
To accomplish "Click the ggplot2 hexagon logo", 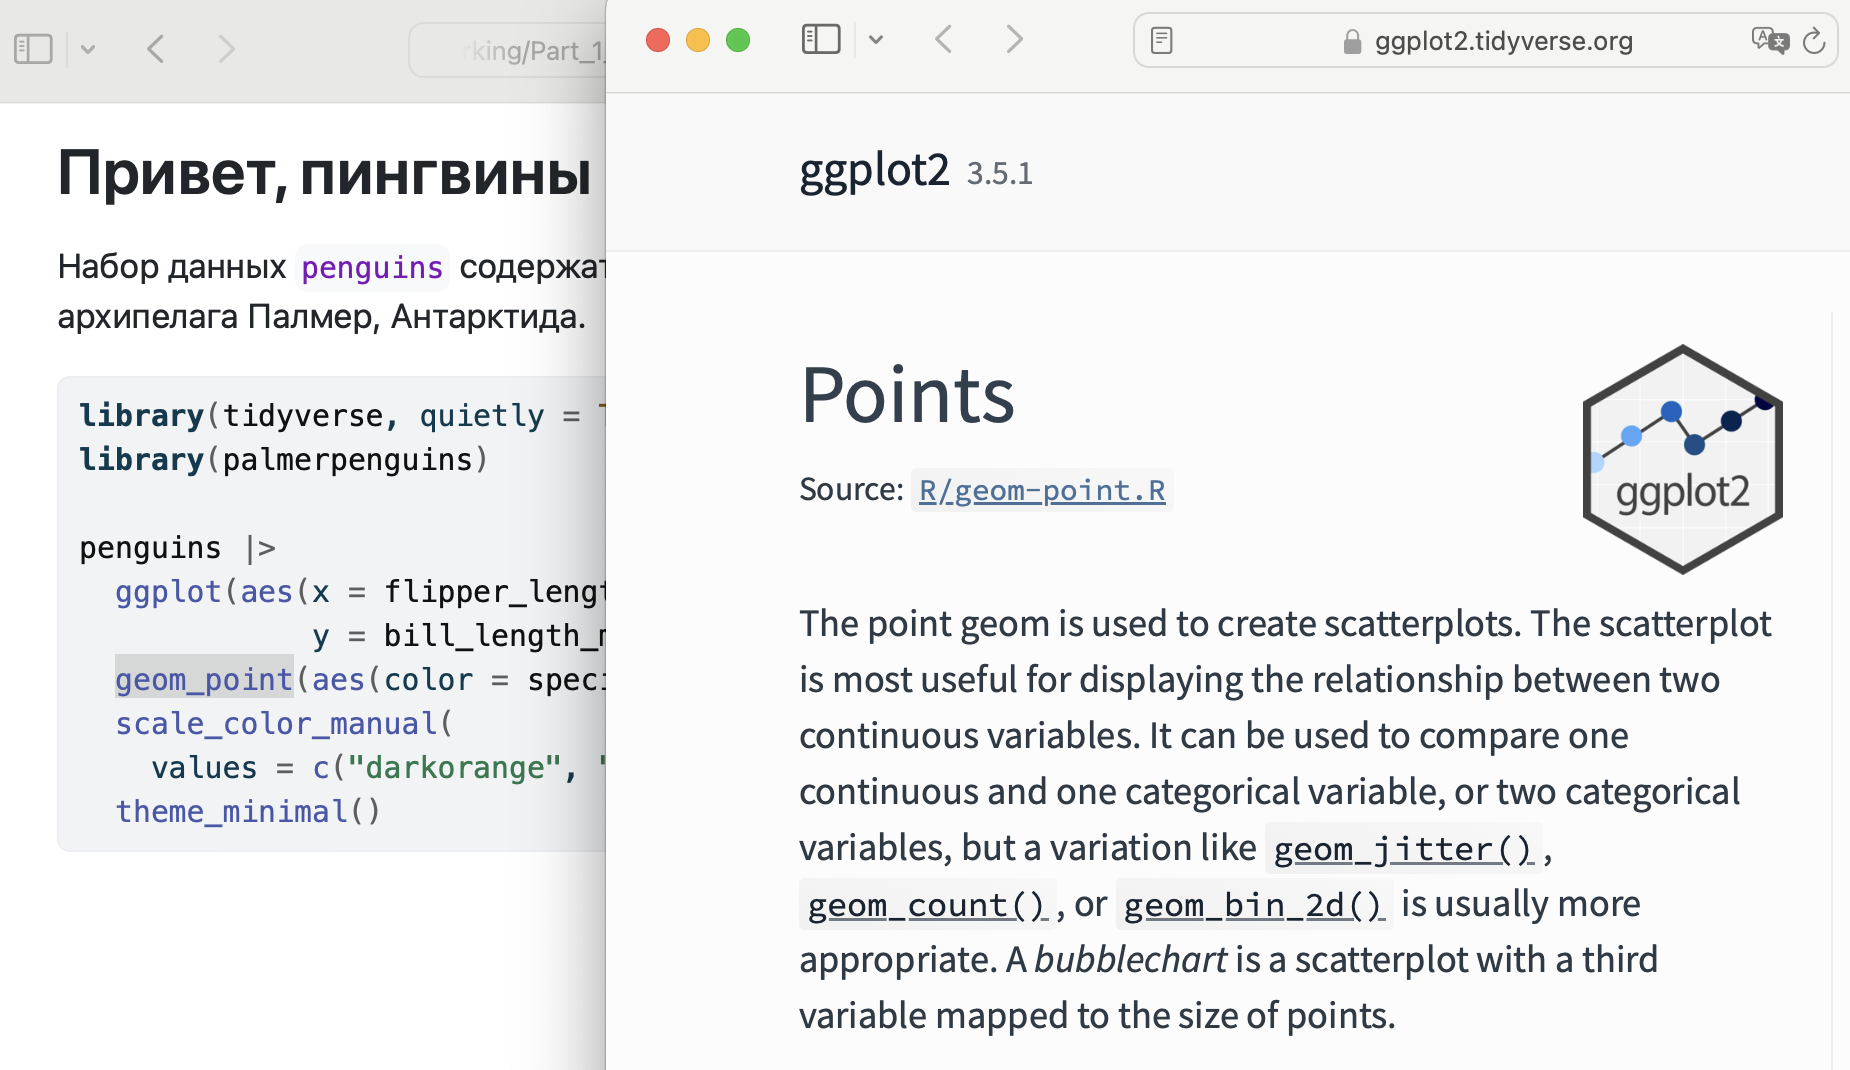I will click(1683, 459).
